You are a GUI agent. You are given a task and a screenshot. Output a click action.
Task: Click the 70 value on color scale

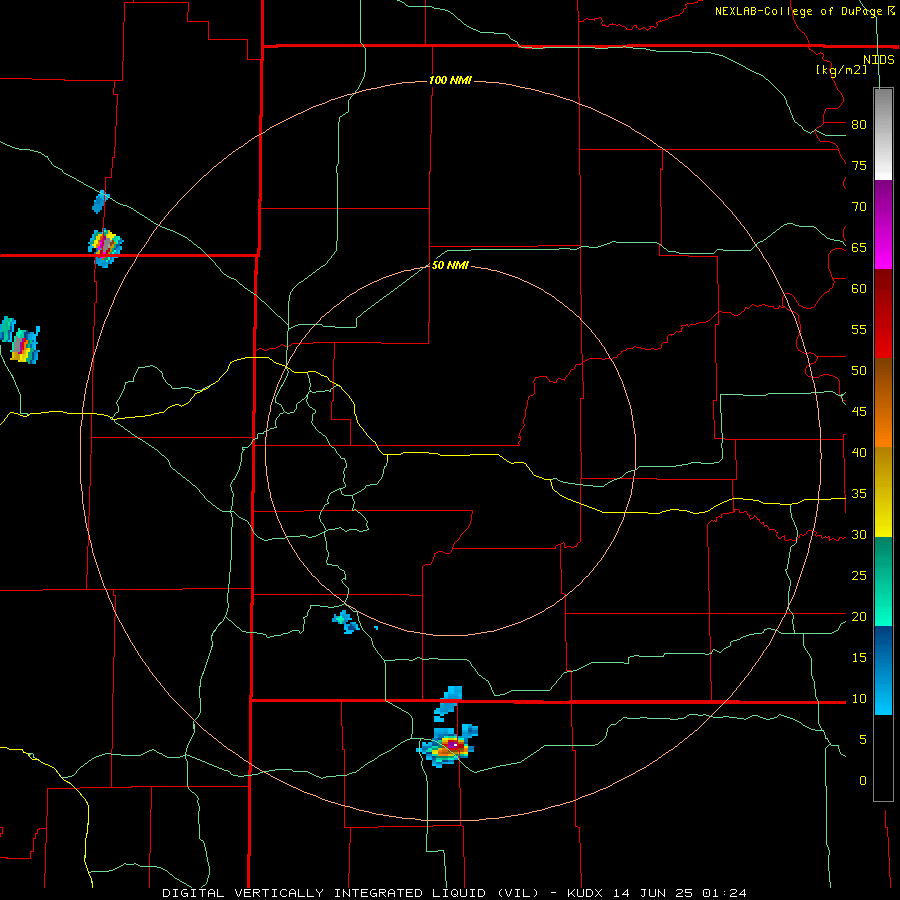click(x=859, y=207)
